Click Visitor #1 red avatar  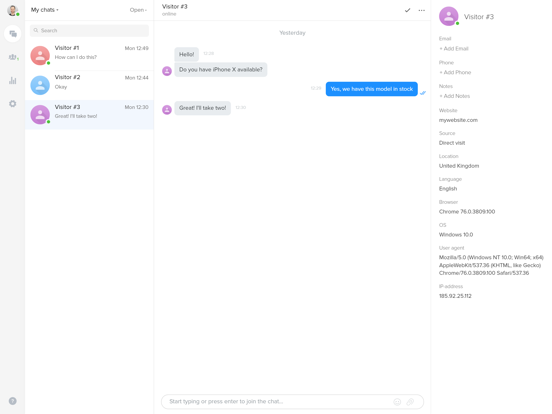[40, 55]
